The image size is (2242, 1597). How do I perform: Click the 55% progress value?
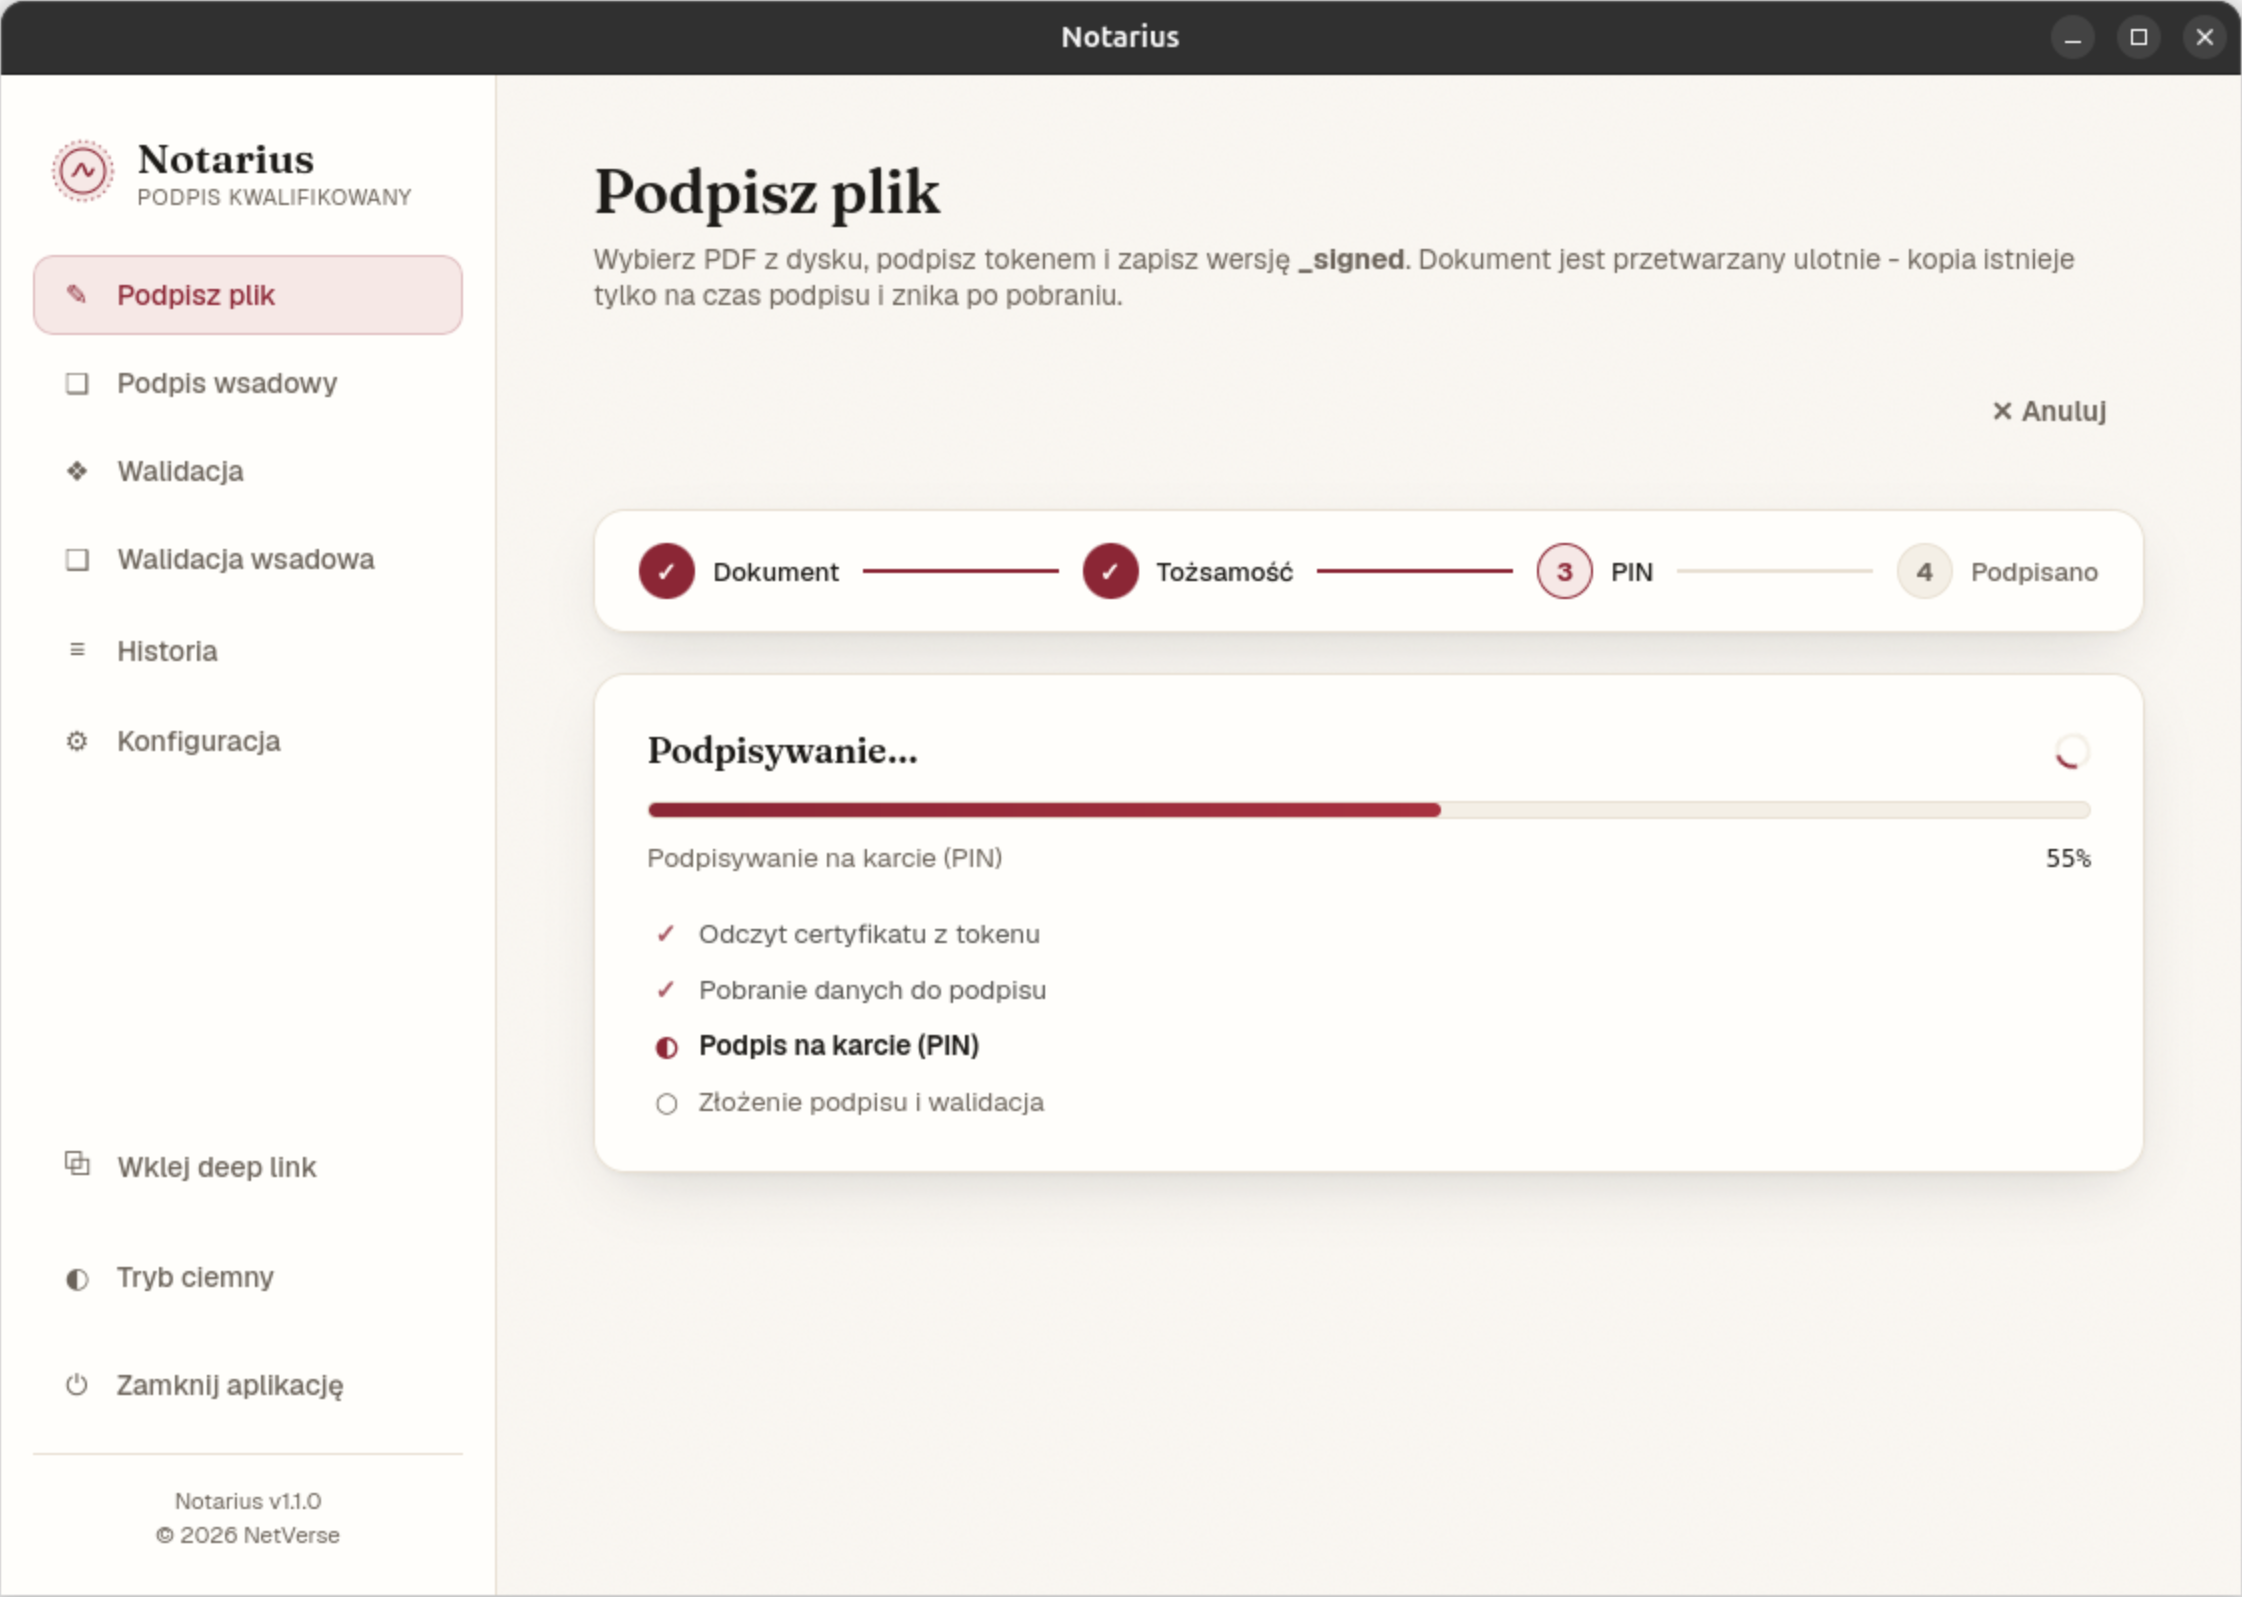2068,858
